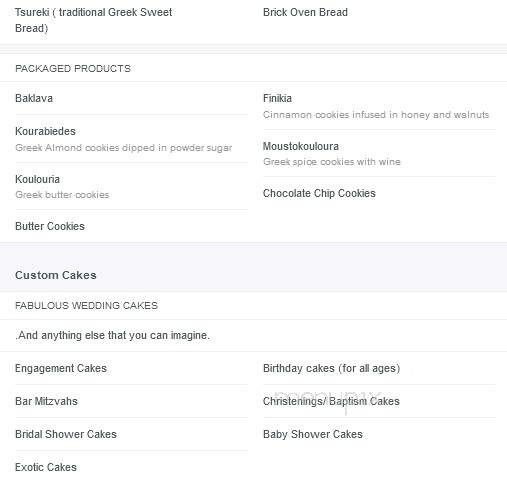The height and width of the screenshot is (481, 507).
Task: Click Christenings/Baptism Cakes
Action: point(331,401)
